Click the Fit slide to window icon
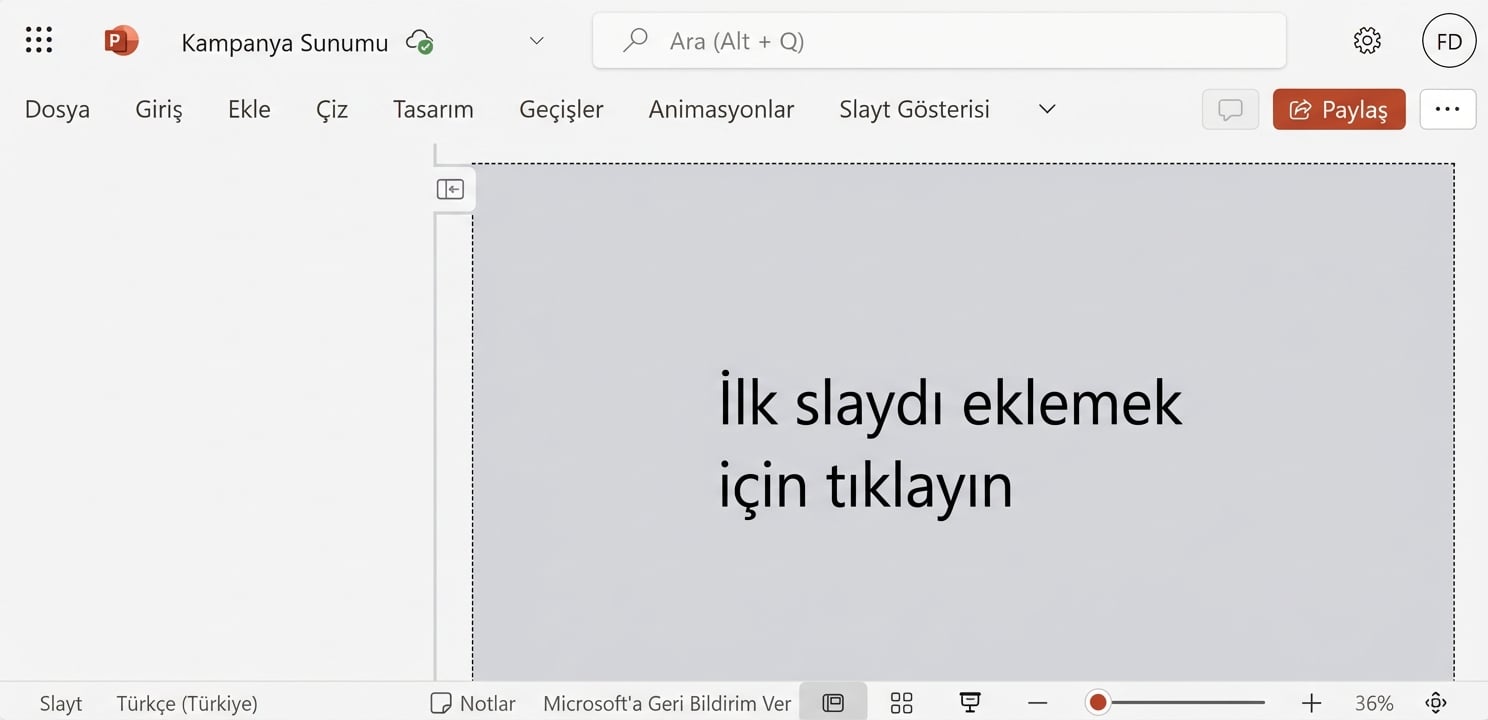The width and height of the screenshot is (1488, 720). point(1435,702)
